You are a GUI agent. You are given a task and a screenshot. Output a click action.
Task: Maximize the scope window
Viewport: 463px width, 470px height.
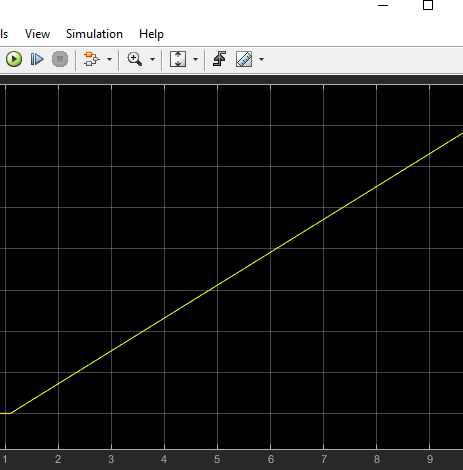coord(428,5)
